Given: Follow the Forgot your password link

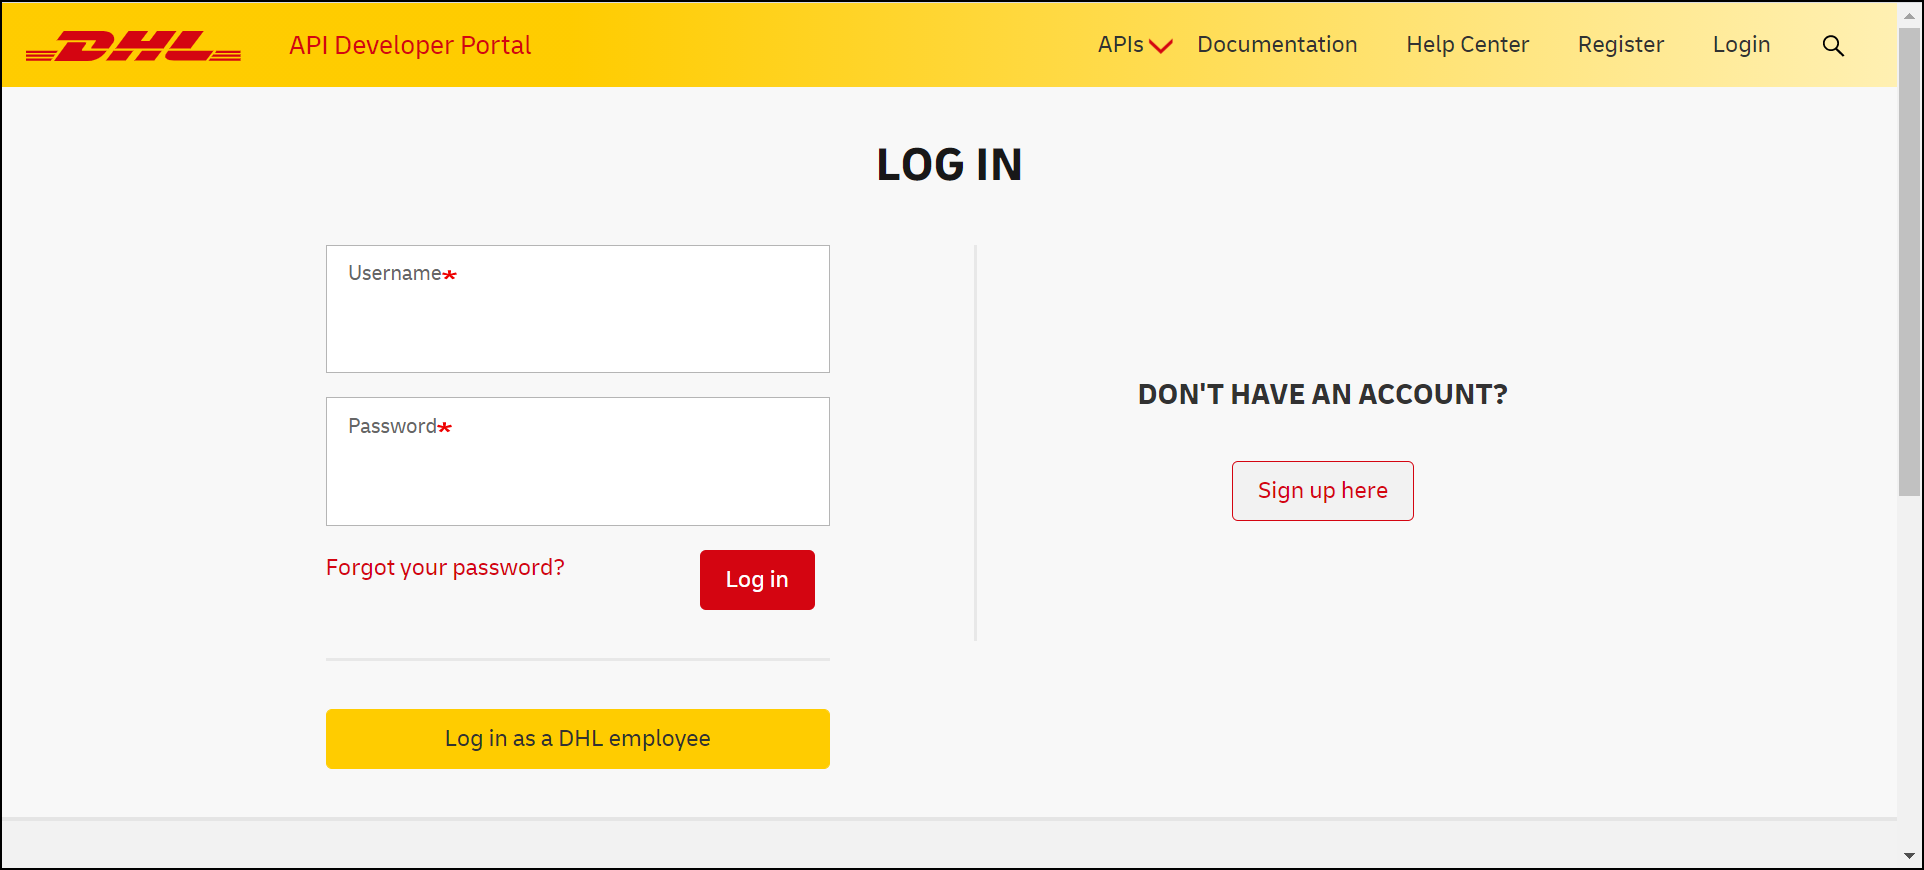Looking at the screenshot, I should 445,568.
